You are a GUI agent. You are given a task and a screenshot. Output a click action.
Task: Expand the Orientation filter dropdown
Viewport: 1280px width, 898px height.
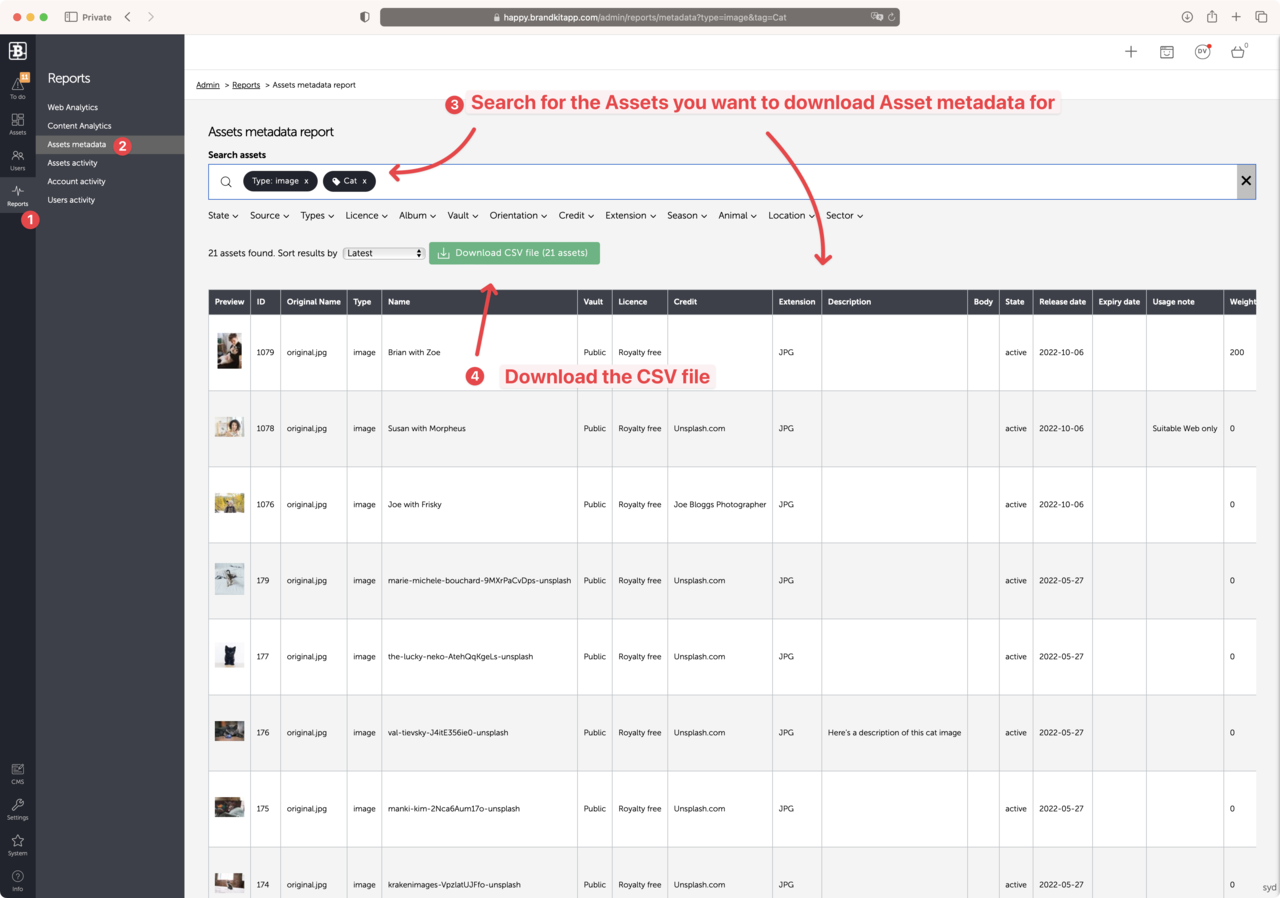pyautogui.click(x=518, y=216)
